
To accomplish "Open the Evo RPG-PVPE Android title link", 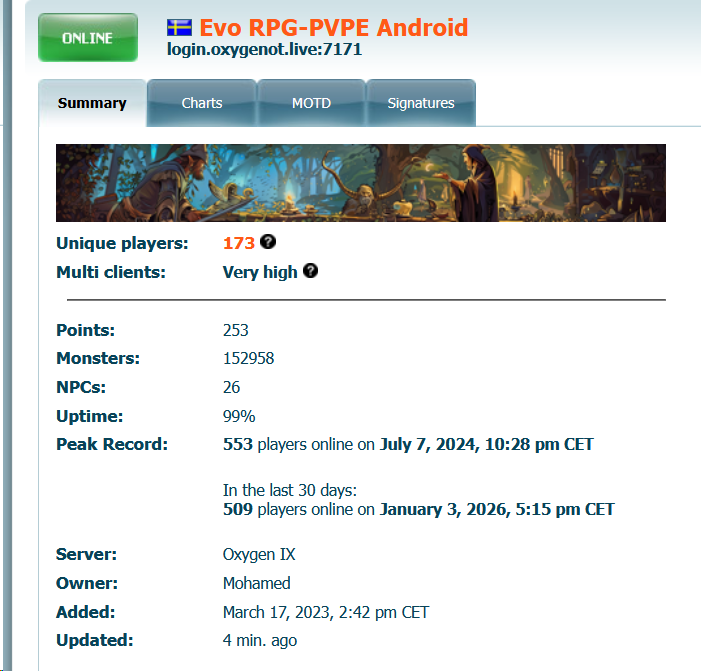I will pos(334,28).
